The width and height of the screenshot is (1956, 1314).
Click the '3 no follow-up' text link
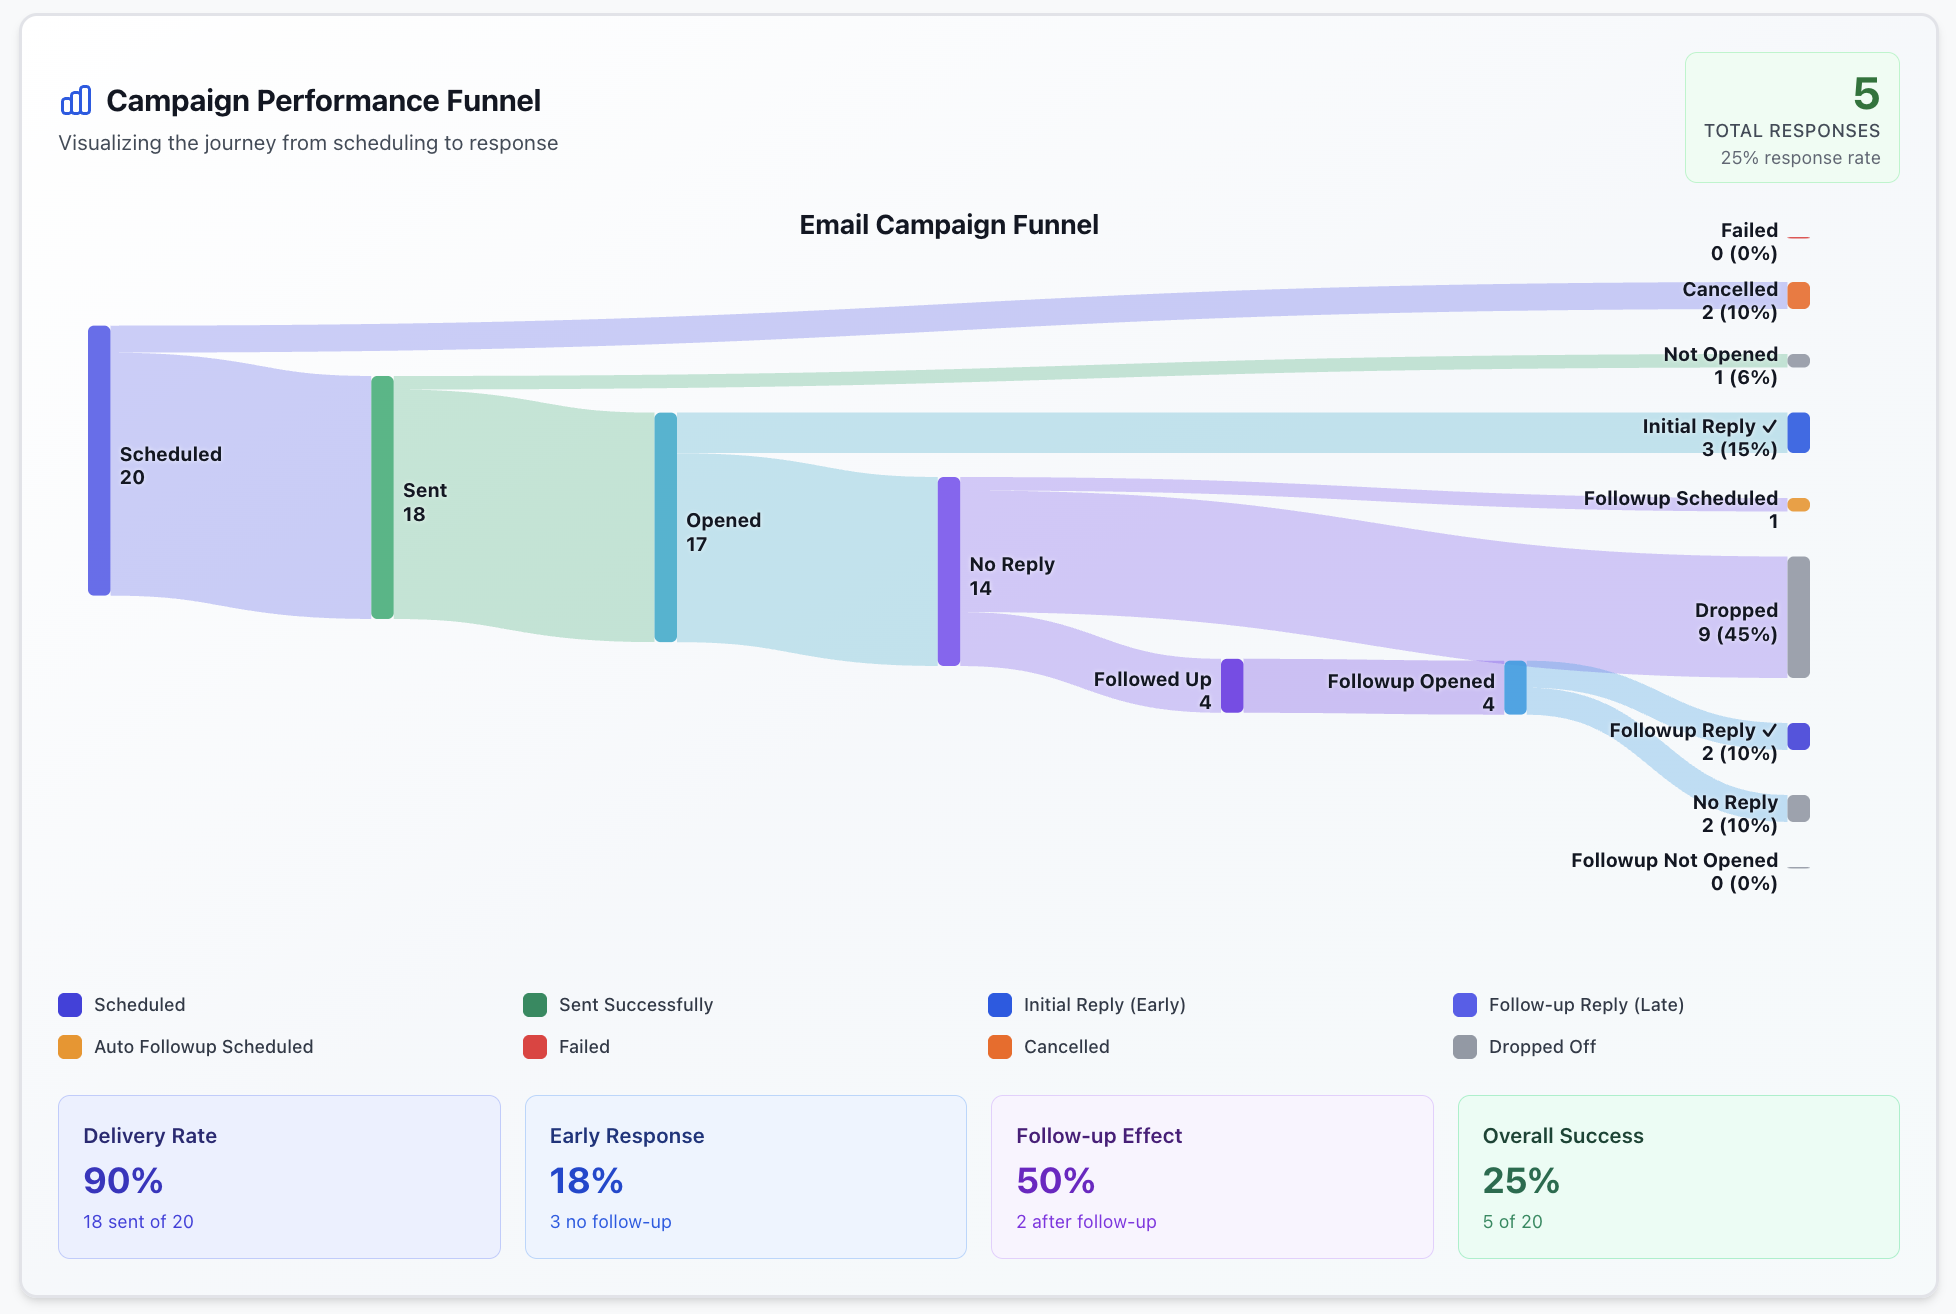tap(610, 1221)
